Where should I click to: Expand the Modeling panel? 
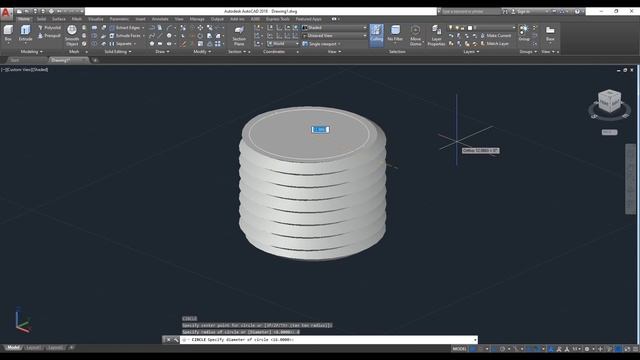coord(31,52)
